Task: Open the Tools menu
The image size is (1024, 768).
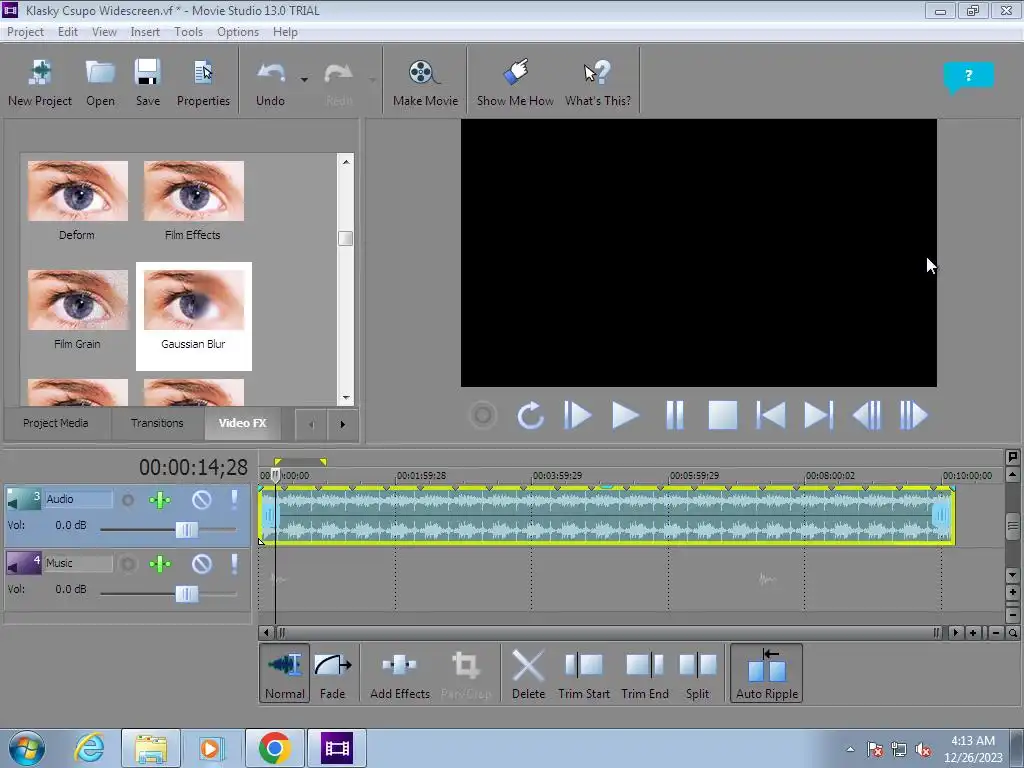Action: click(188, 32)
